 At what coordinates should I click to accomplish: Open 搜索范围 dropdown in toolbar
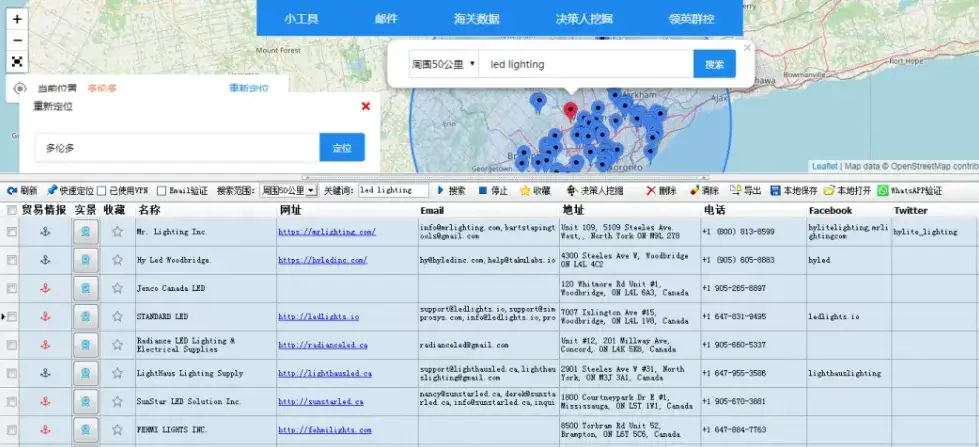click(288, 190)
